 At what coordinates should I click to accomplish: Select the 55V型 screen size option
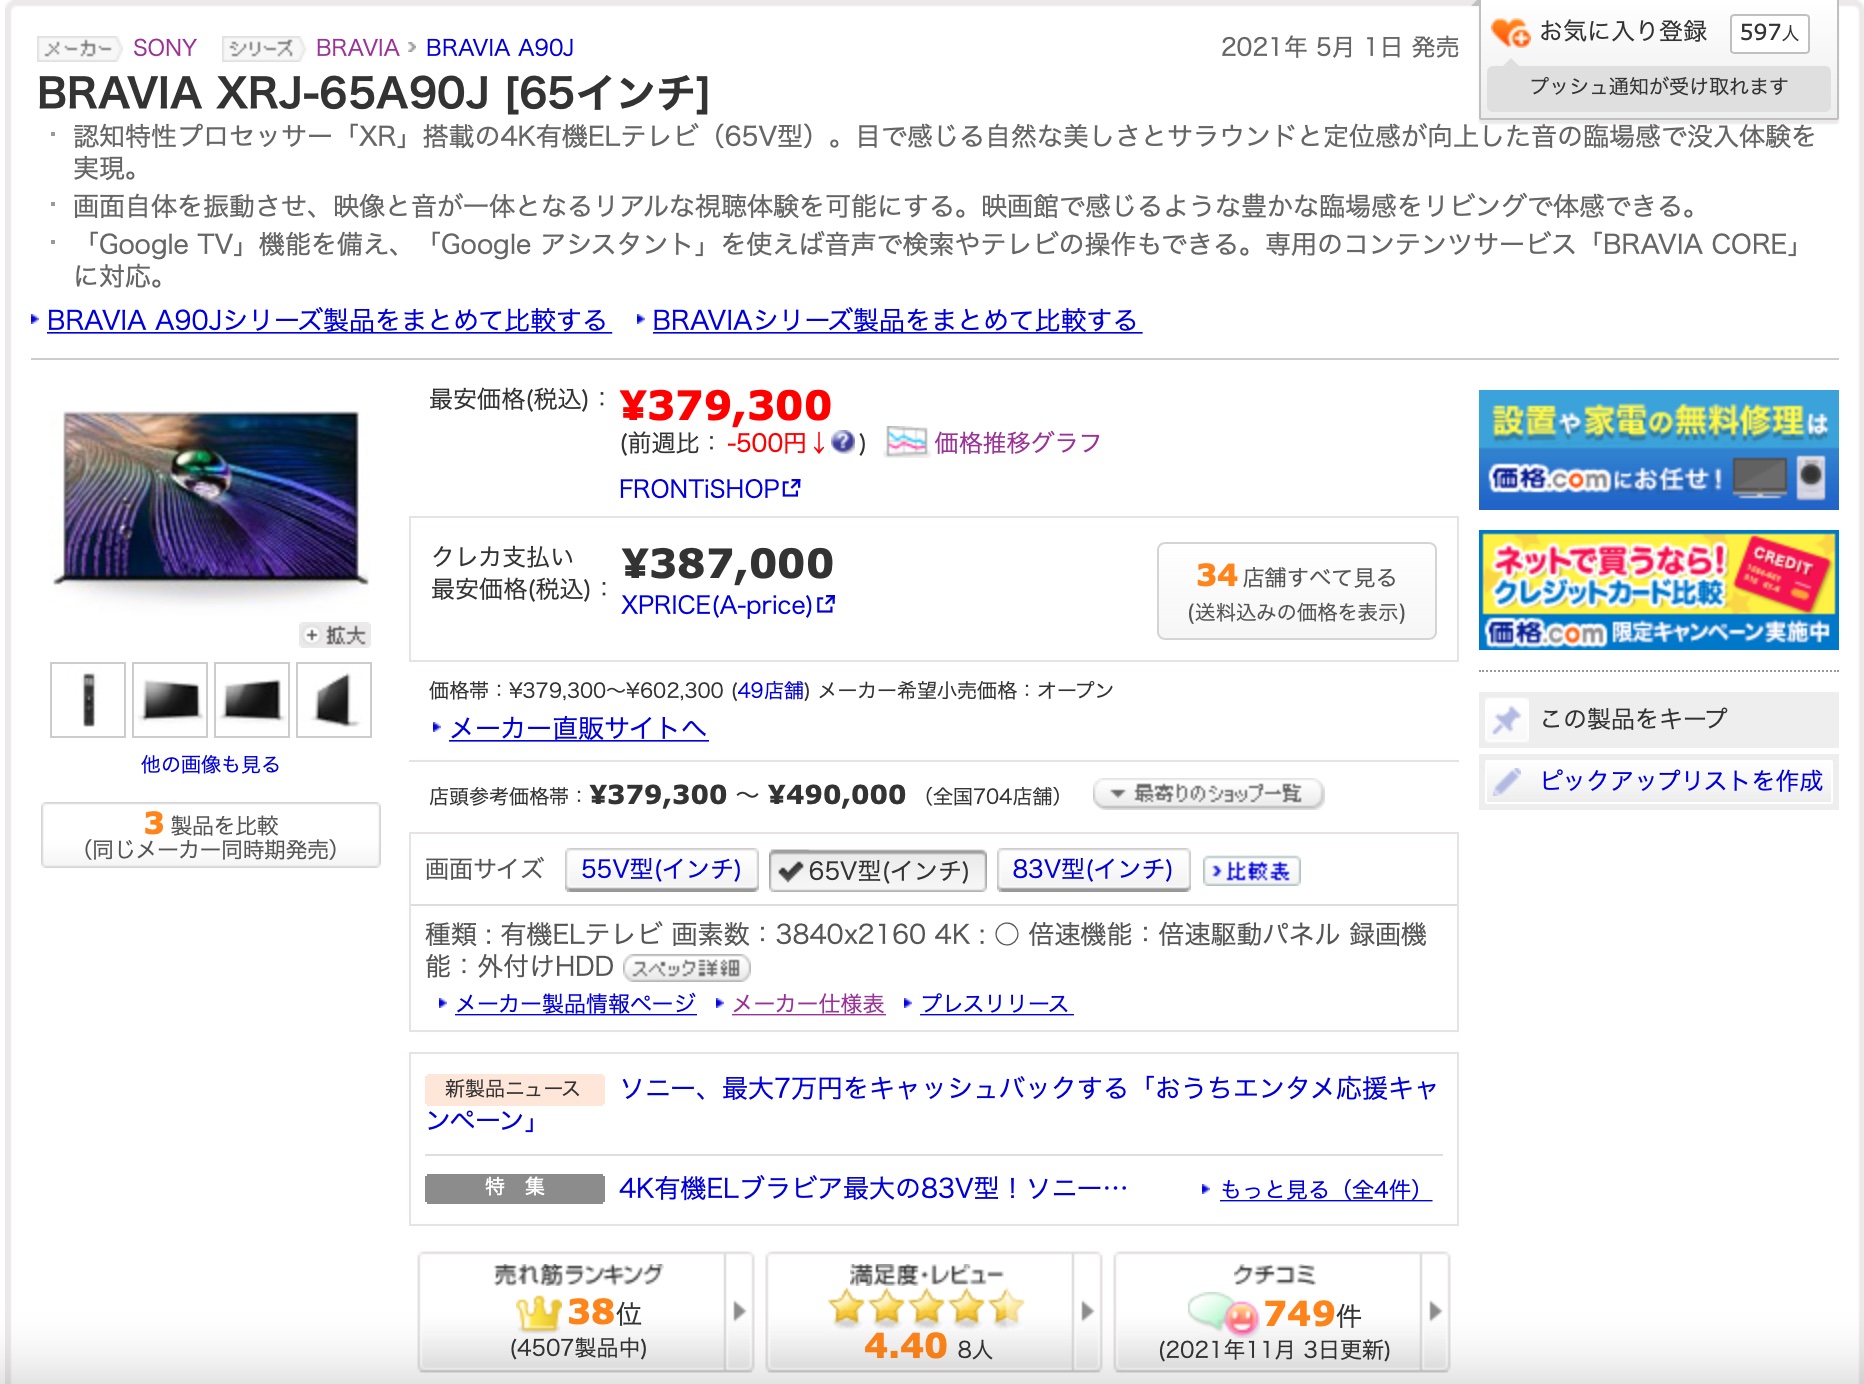coord(661,869)
